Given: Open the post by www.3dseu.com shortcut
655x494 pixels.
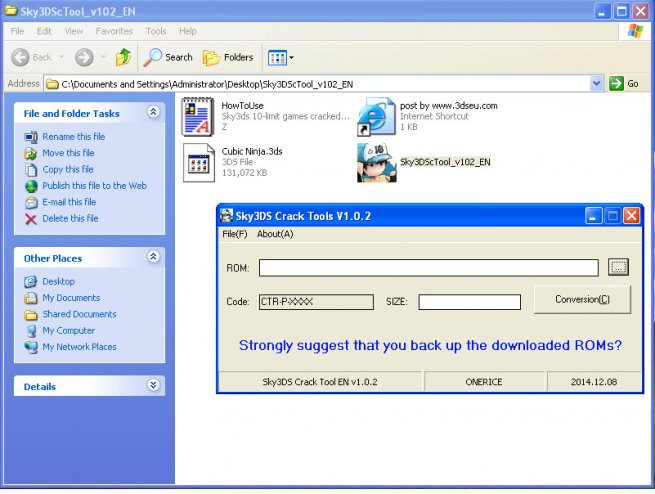Looking at the screenshot, I should (x=376, y=117).
